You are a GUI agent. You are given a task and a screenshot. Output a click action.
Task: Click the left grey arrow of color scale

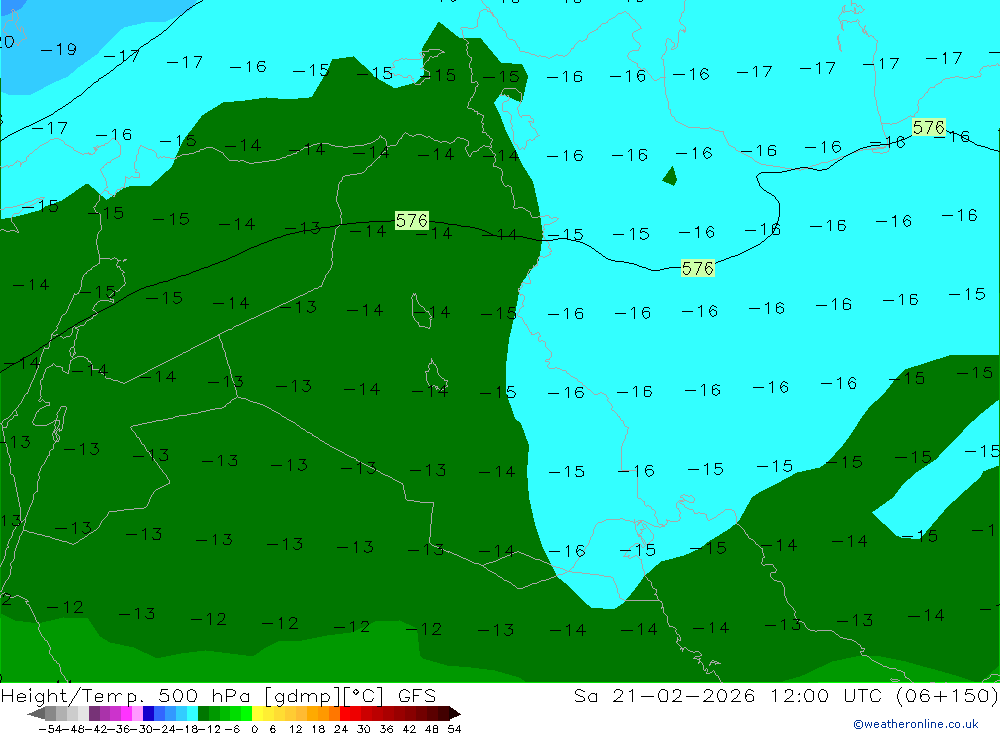(36, 714)
